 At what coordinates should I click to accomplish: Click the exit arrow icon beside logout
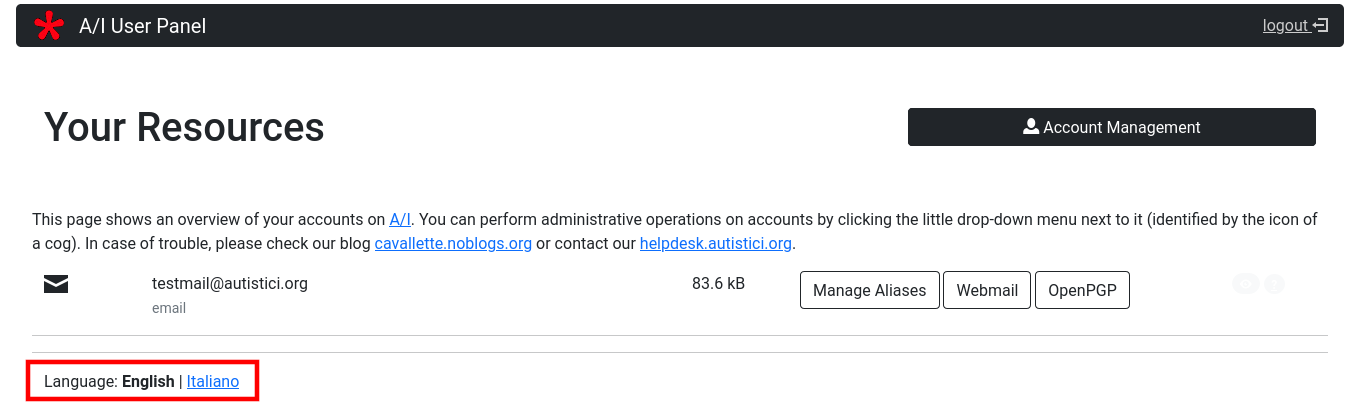pyautogui.click(x=1321, y=26)
